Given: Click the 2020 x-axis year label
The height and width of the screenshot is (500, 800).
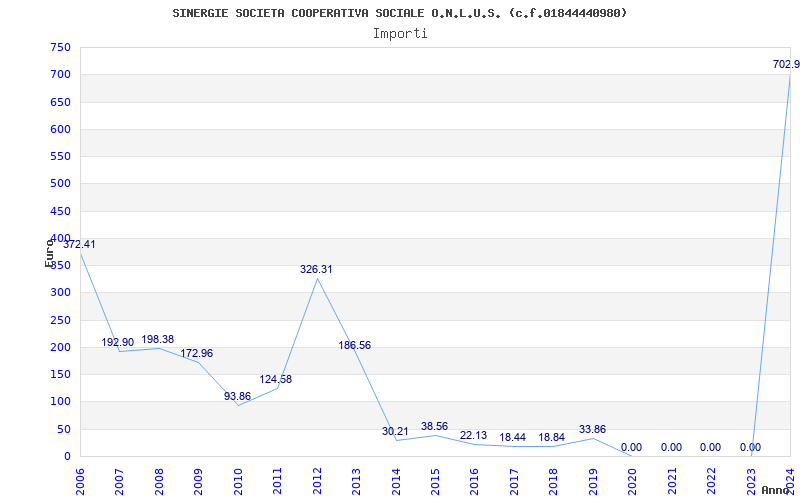Looking at the screenshot, I should point(632,481).
